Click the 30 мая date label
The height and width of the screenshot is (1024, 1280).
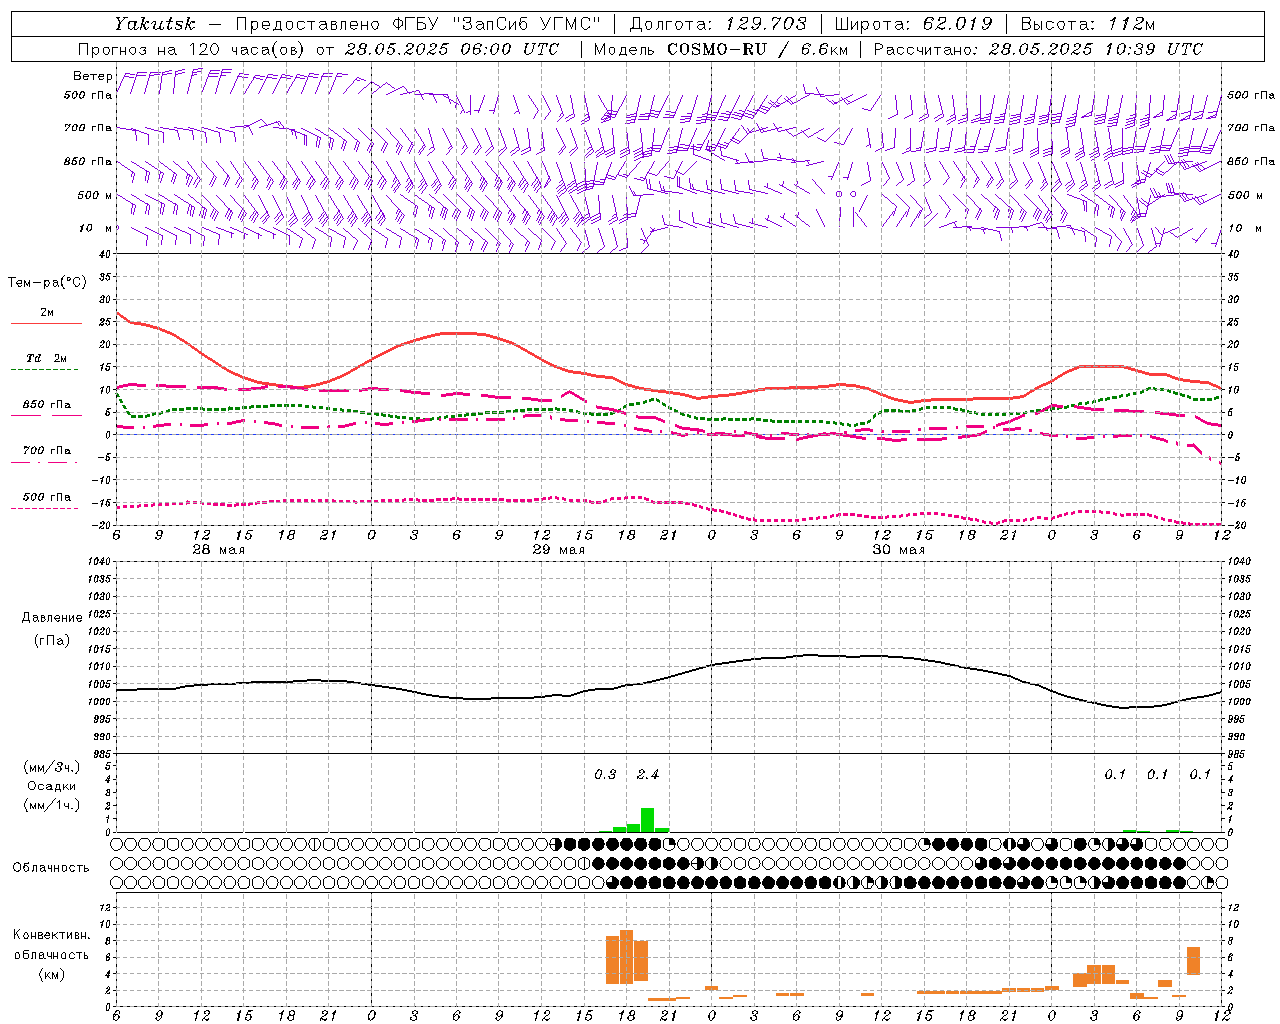898,550
